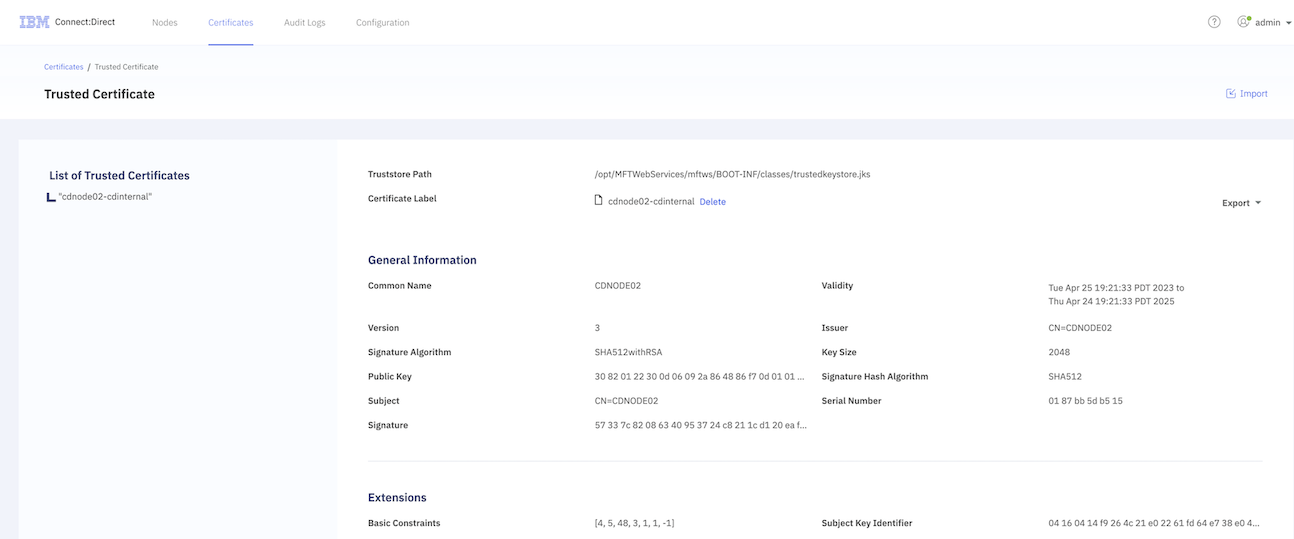Image resolution: width=1294 pixels, height=539 pixels.
Task: Click the Public Key hex value
Action: pyautogui.click(x=700, y=377)
